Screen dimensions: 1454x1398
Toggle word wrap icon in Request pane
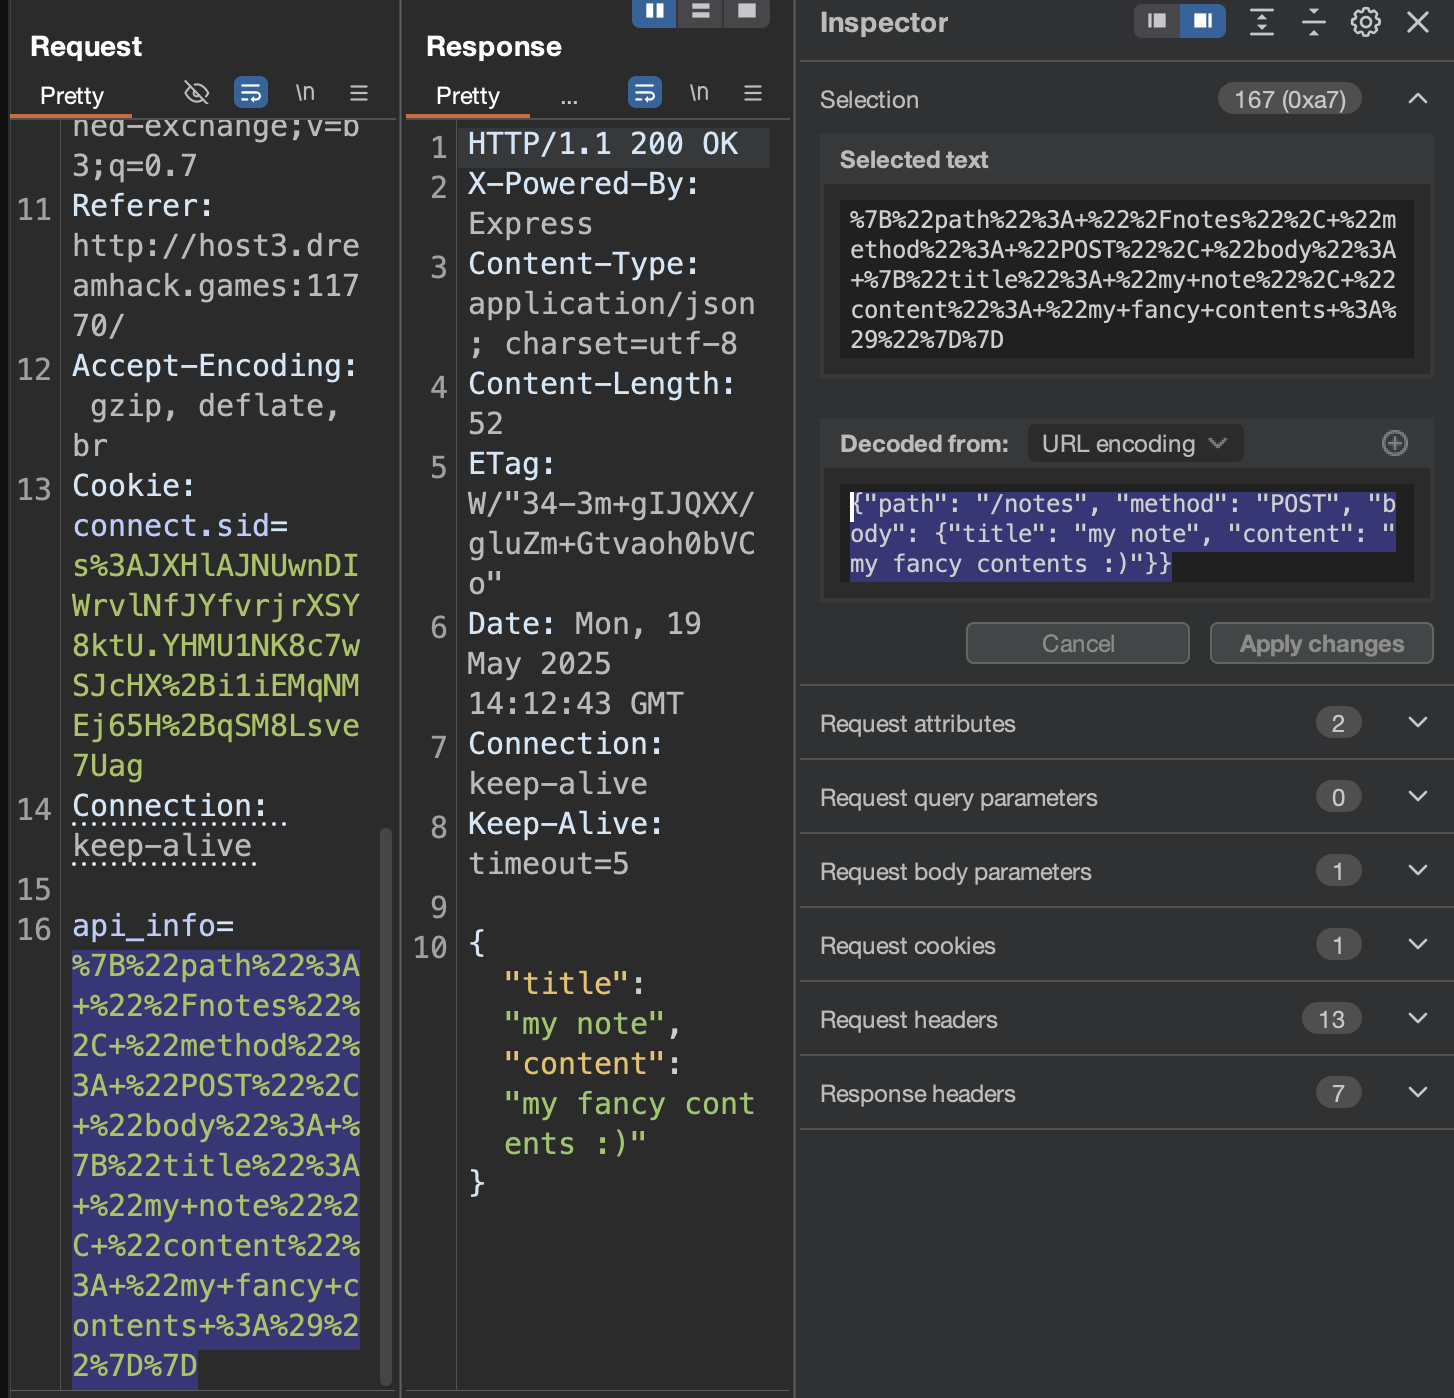point(251,93)
